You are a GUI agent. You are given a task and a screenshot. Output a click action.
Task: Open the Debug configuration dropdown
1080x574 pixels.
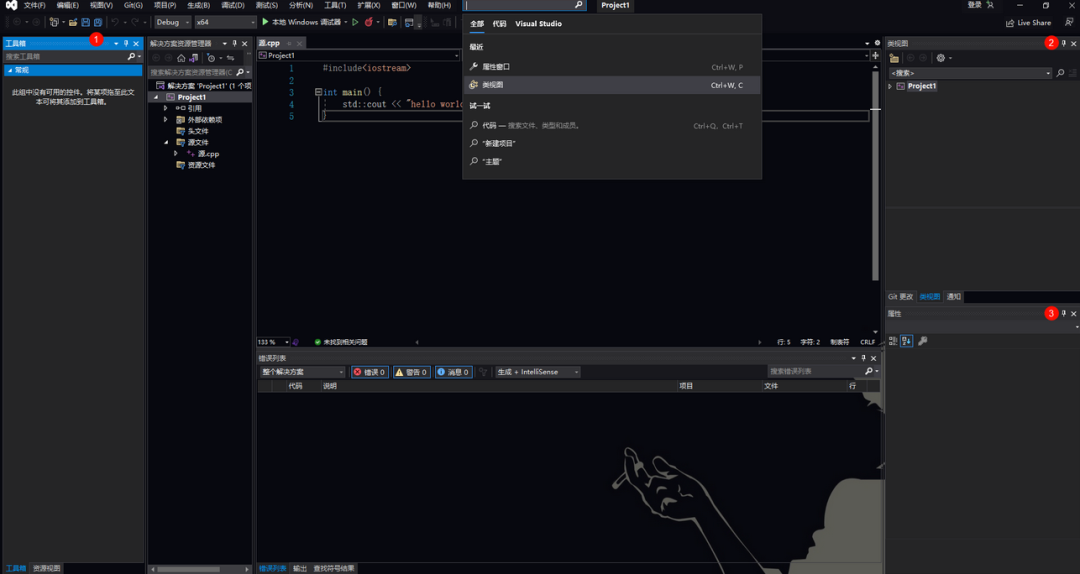tap(172, 22)
